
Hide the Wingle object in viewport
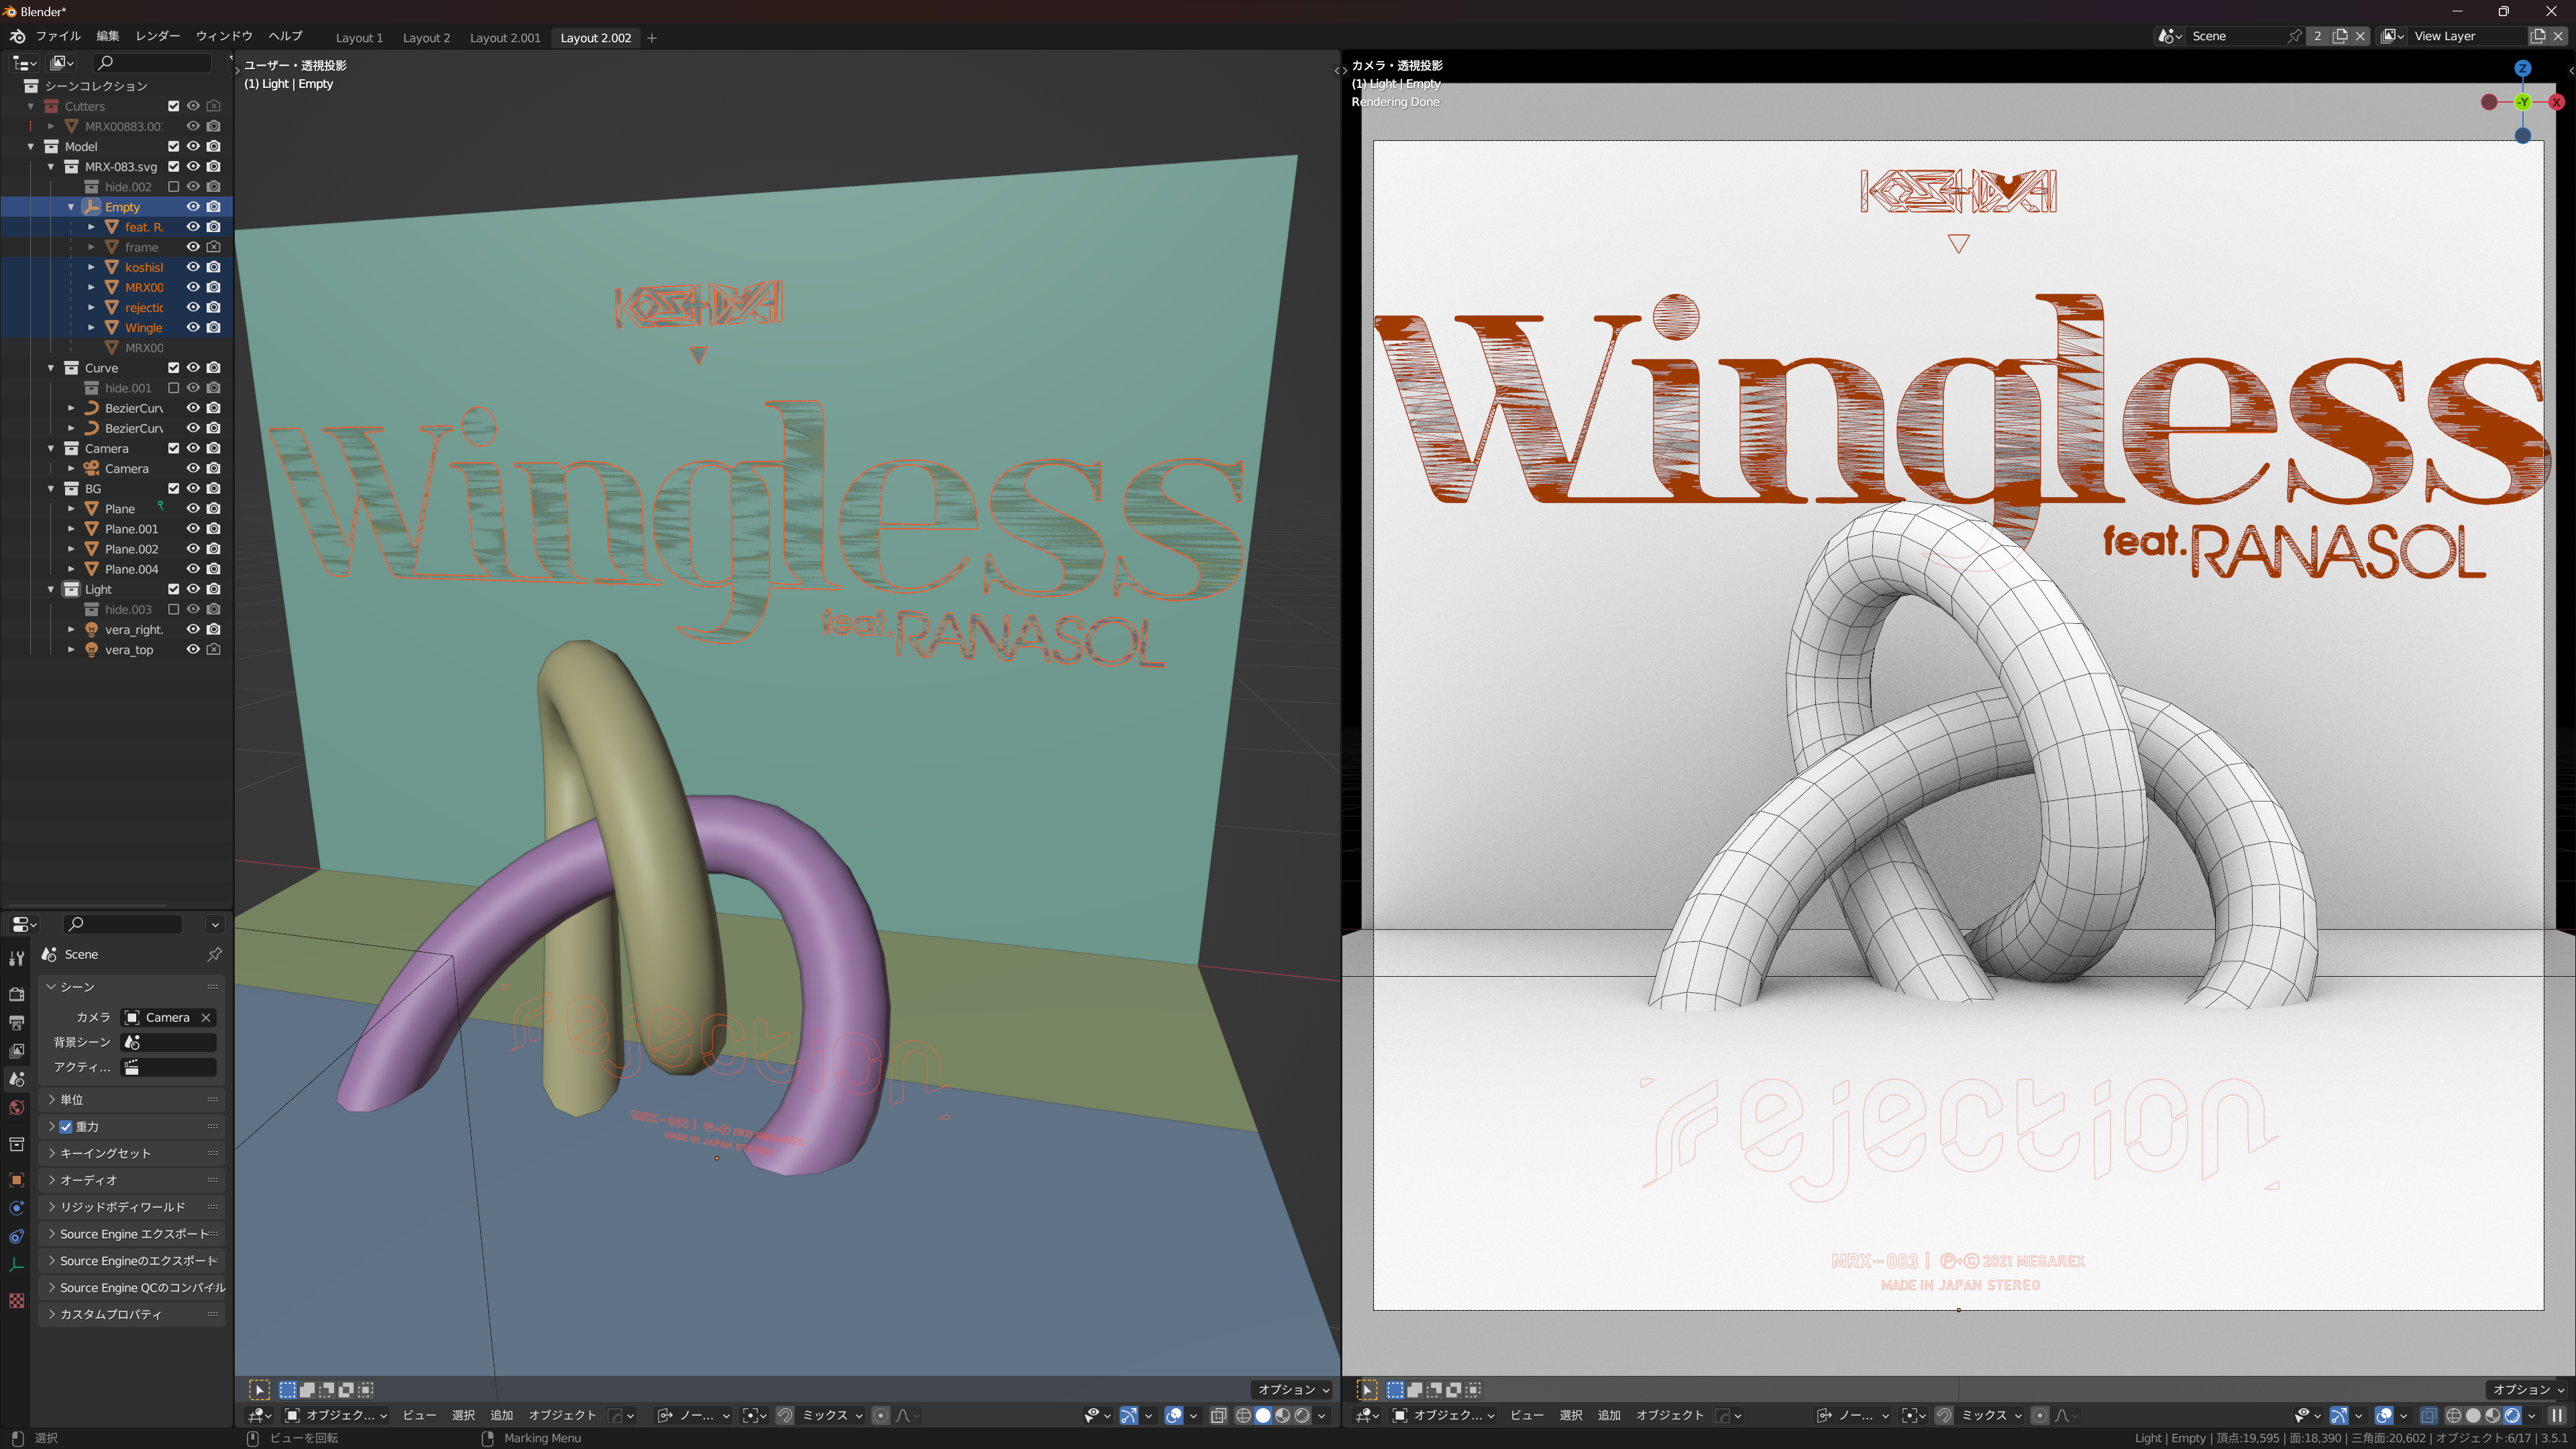[x=193, y=328]
